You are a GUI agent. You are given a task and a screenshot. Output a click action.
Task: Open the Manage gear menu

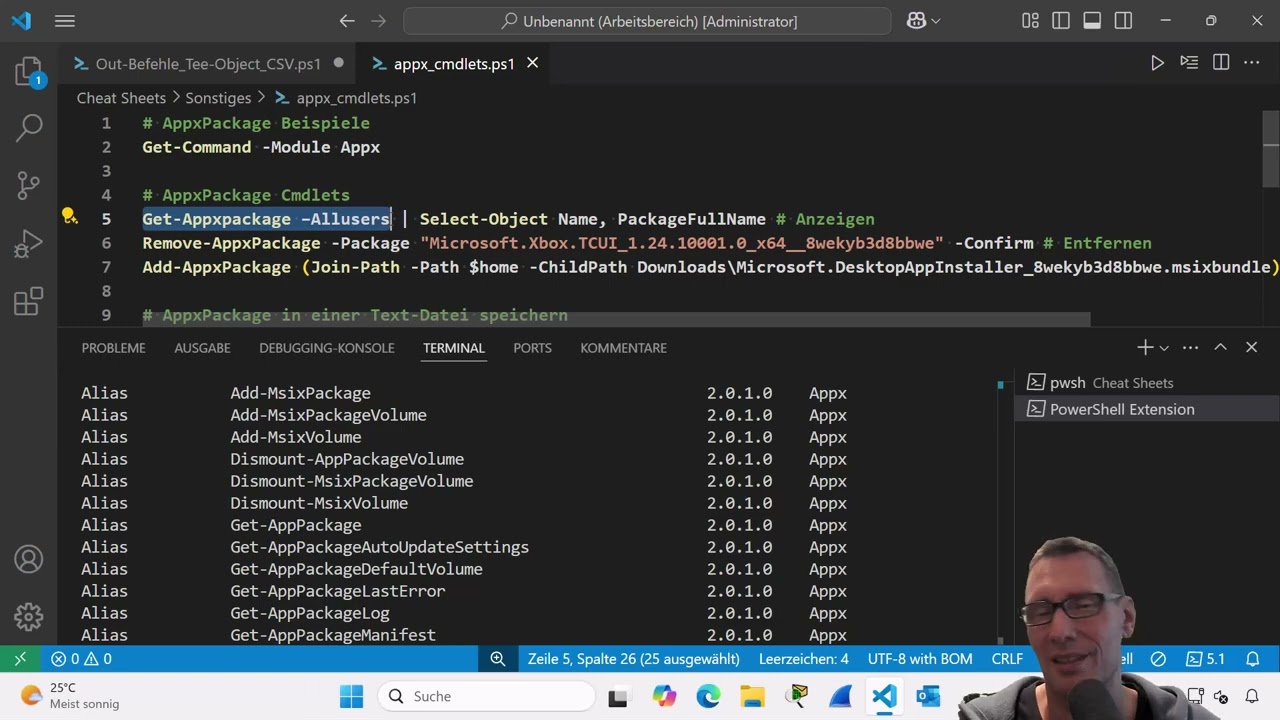(x=29, y=616)
